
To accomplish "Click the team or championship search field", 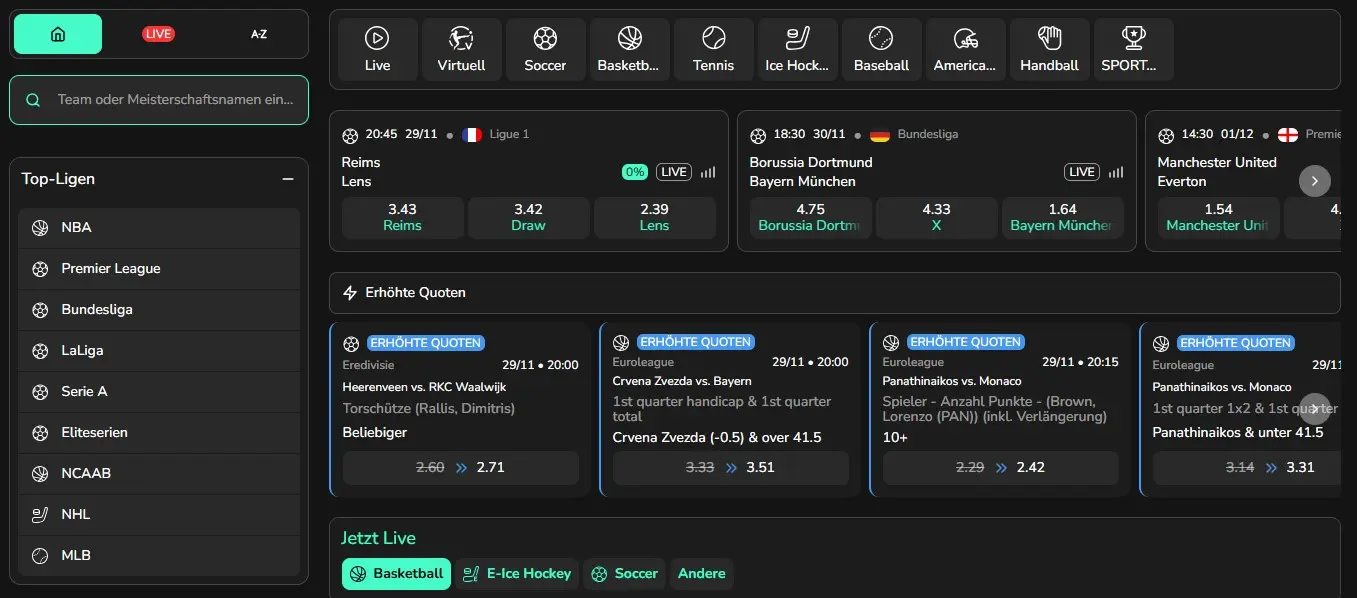I will pos(159,100).
